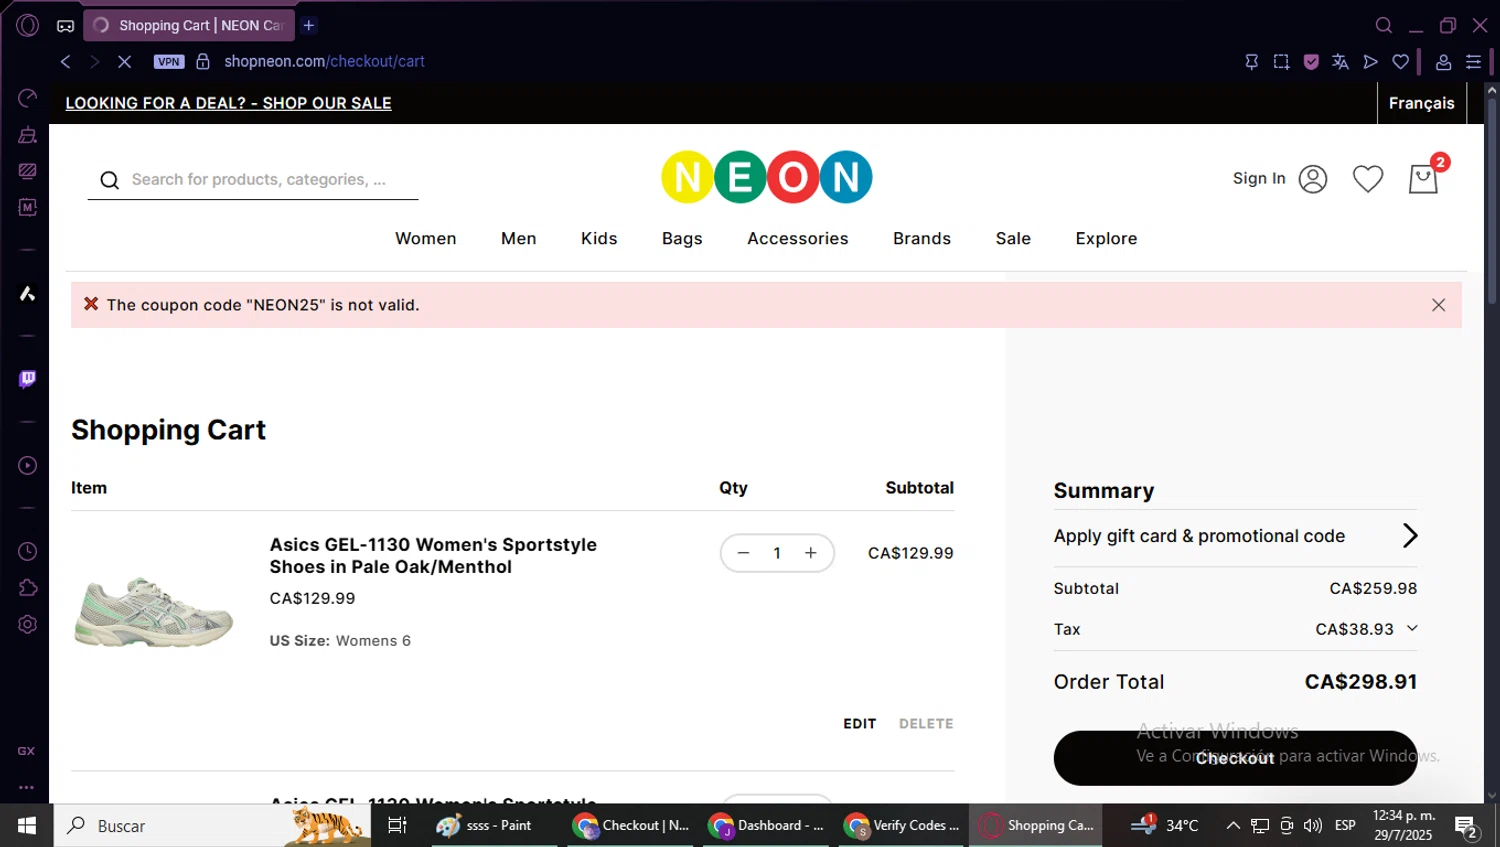
Task: Stop loading the page
Action: click(x=124, y=61)
